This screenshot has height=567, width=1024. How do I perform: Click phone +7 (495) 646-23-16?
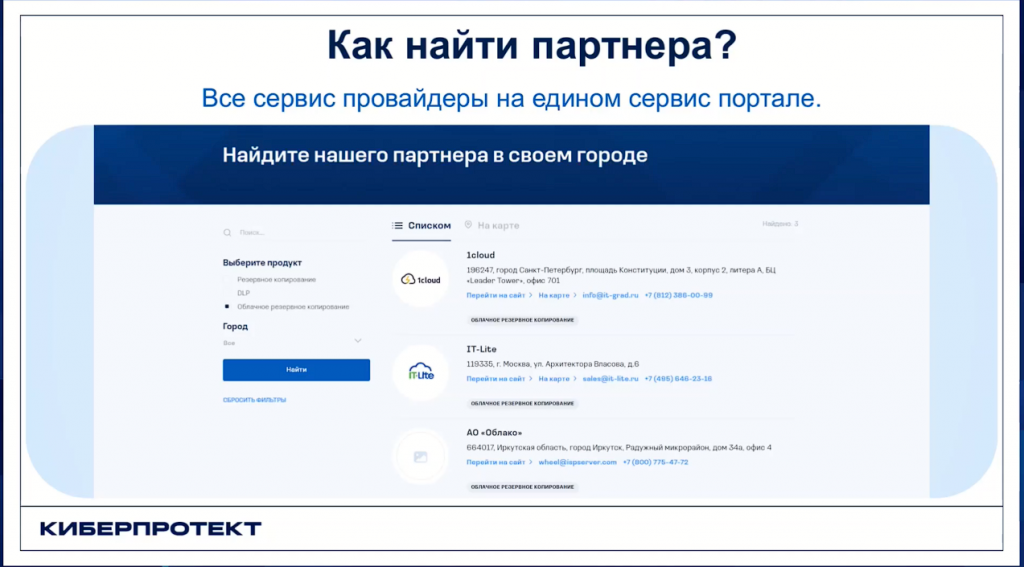tap(678, 379)
